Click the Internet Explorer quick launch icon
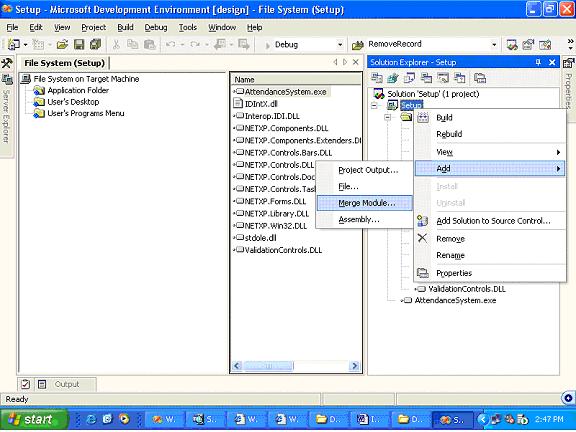This screenshot has width=576, height=432. coord(91,419)
